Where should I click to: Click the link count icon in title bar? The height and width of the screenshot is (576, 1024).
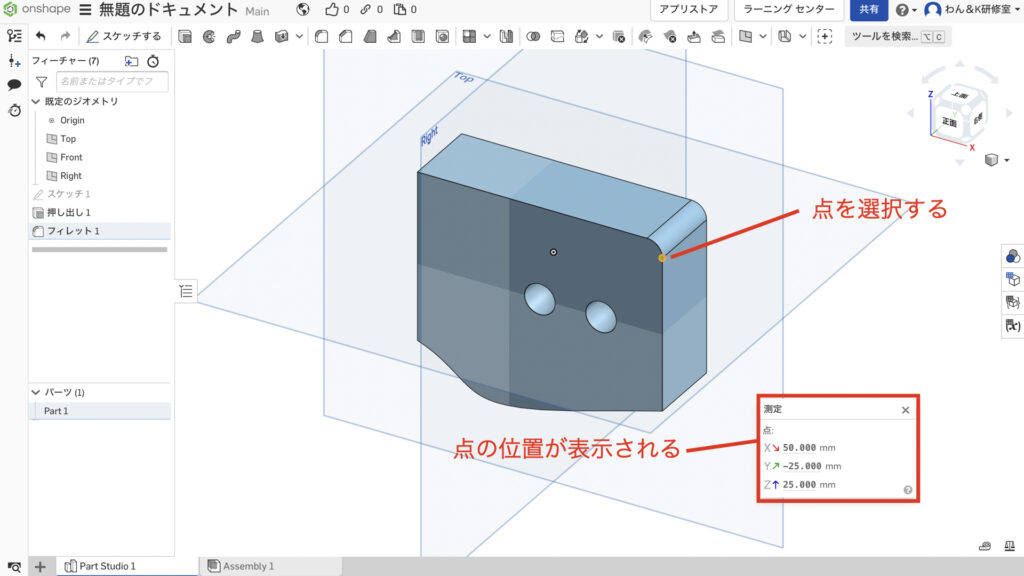[x=366, y=10]
